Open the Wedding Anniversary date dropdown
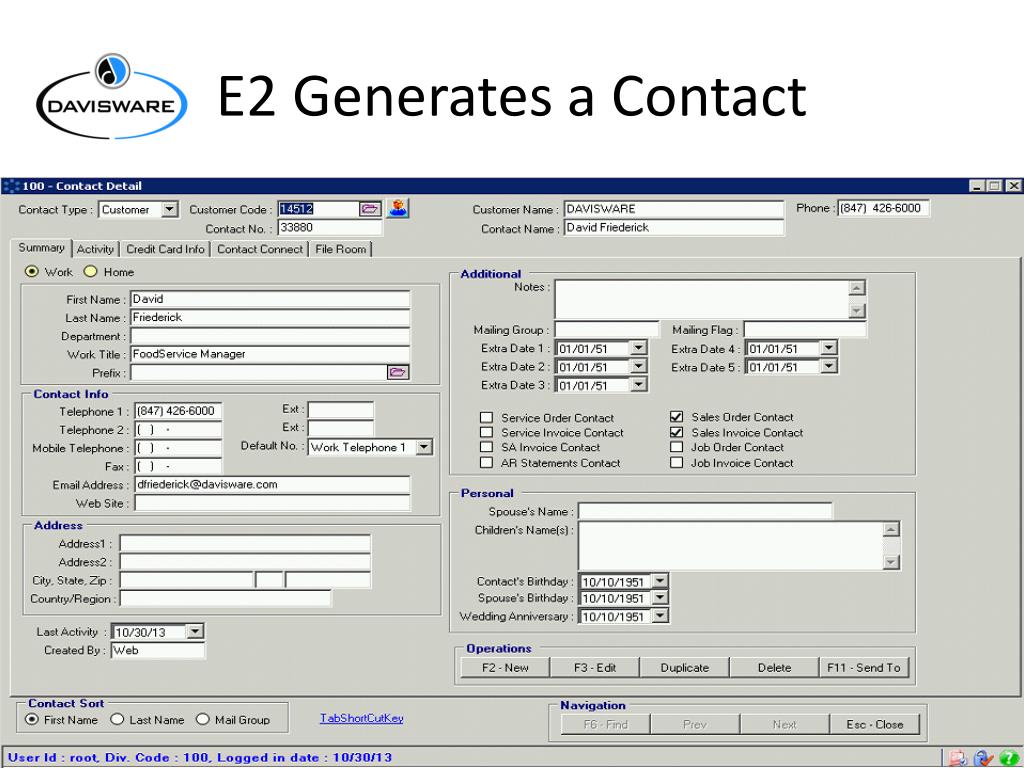 tap(660, 616)
